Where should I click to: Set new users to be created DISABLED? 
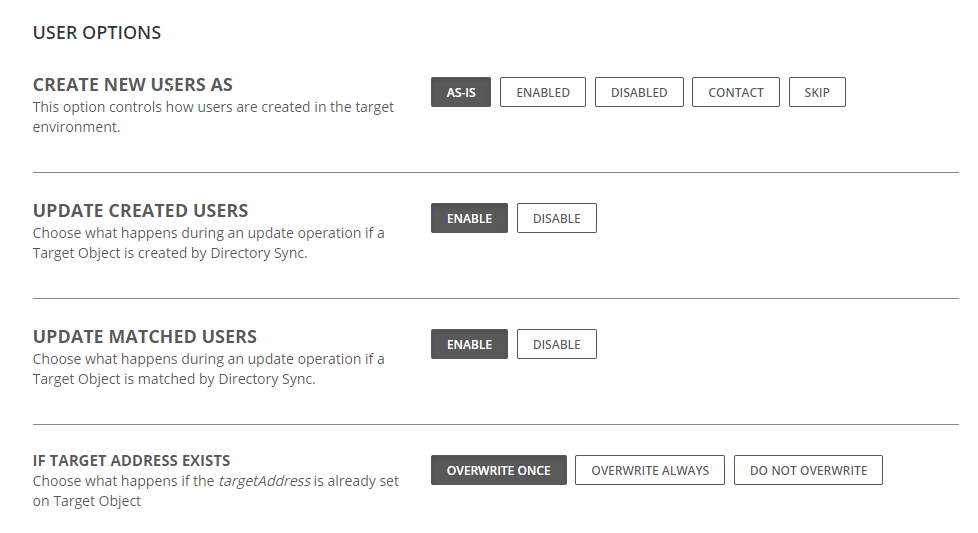click(639, 92)
